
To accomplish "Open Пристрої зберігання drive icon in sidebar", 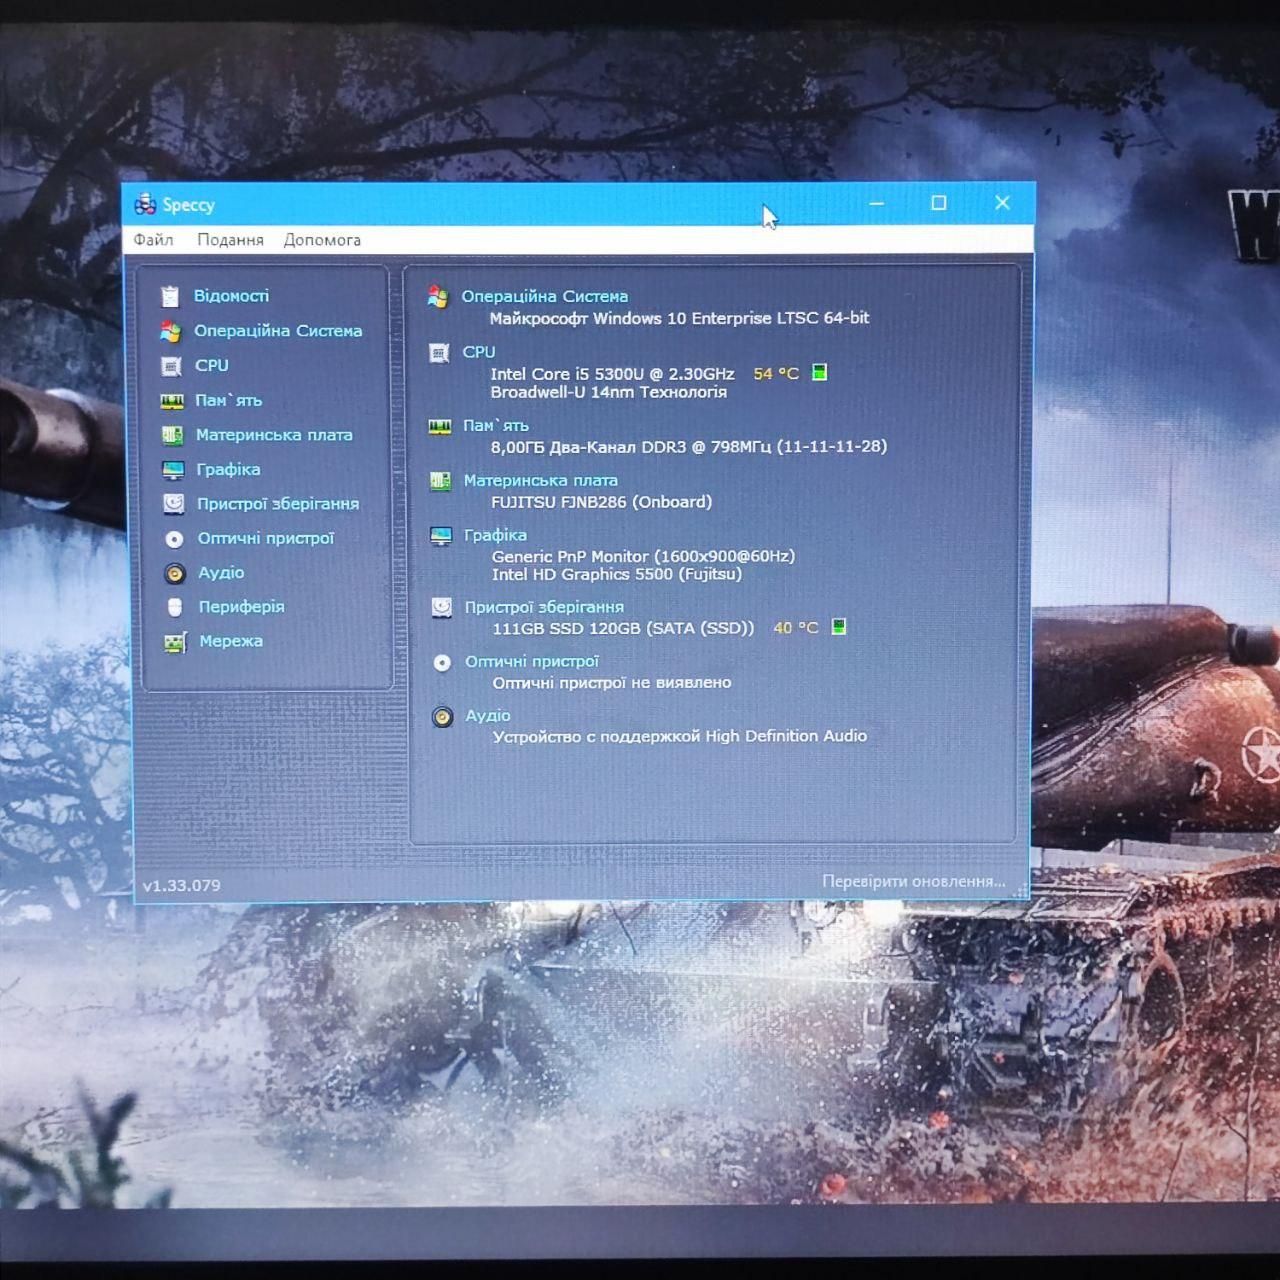I will pos(174,504).
